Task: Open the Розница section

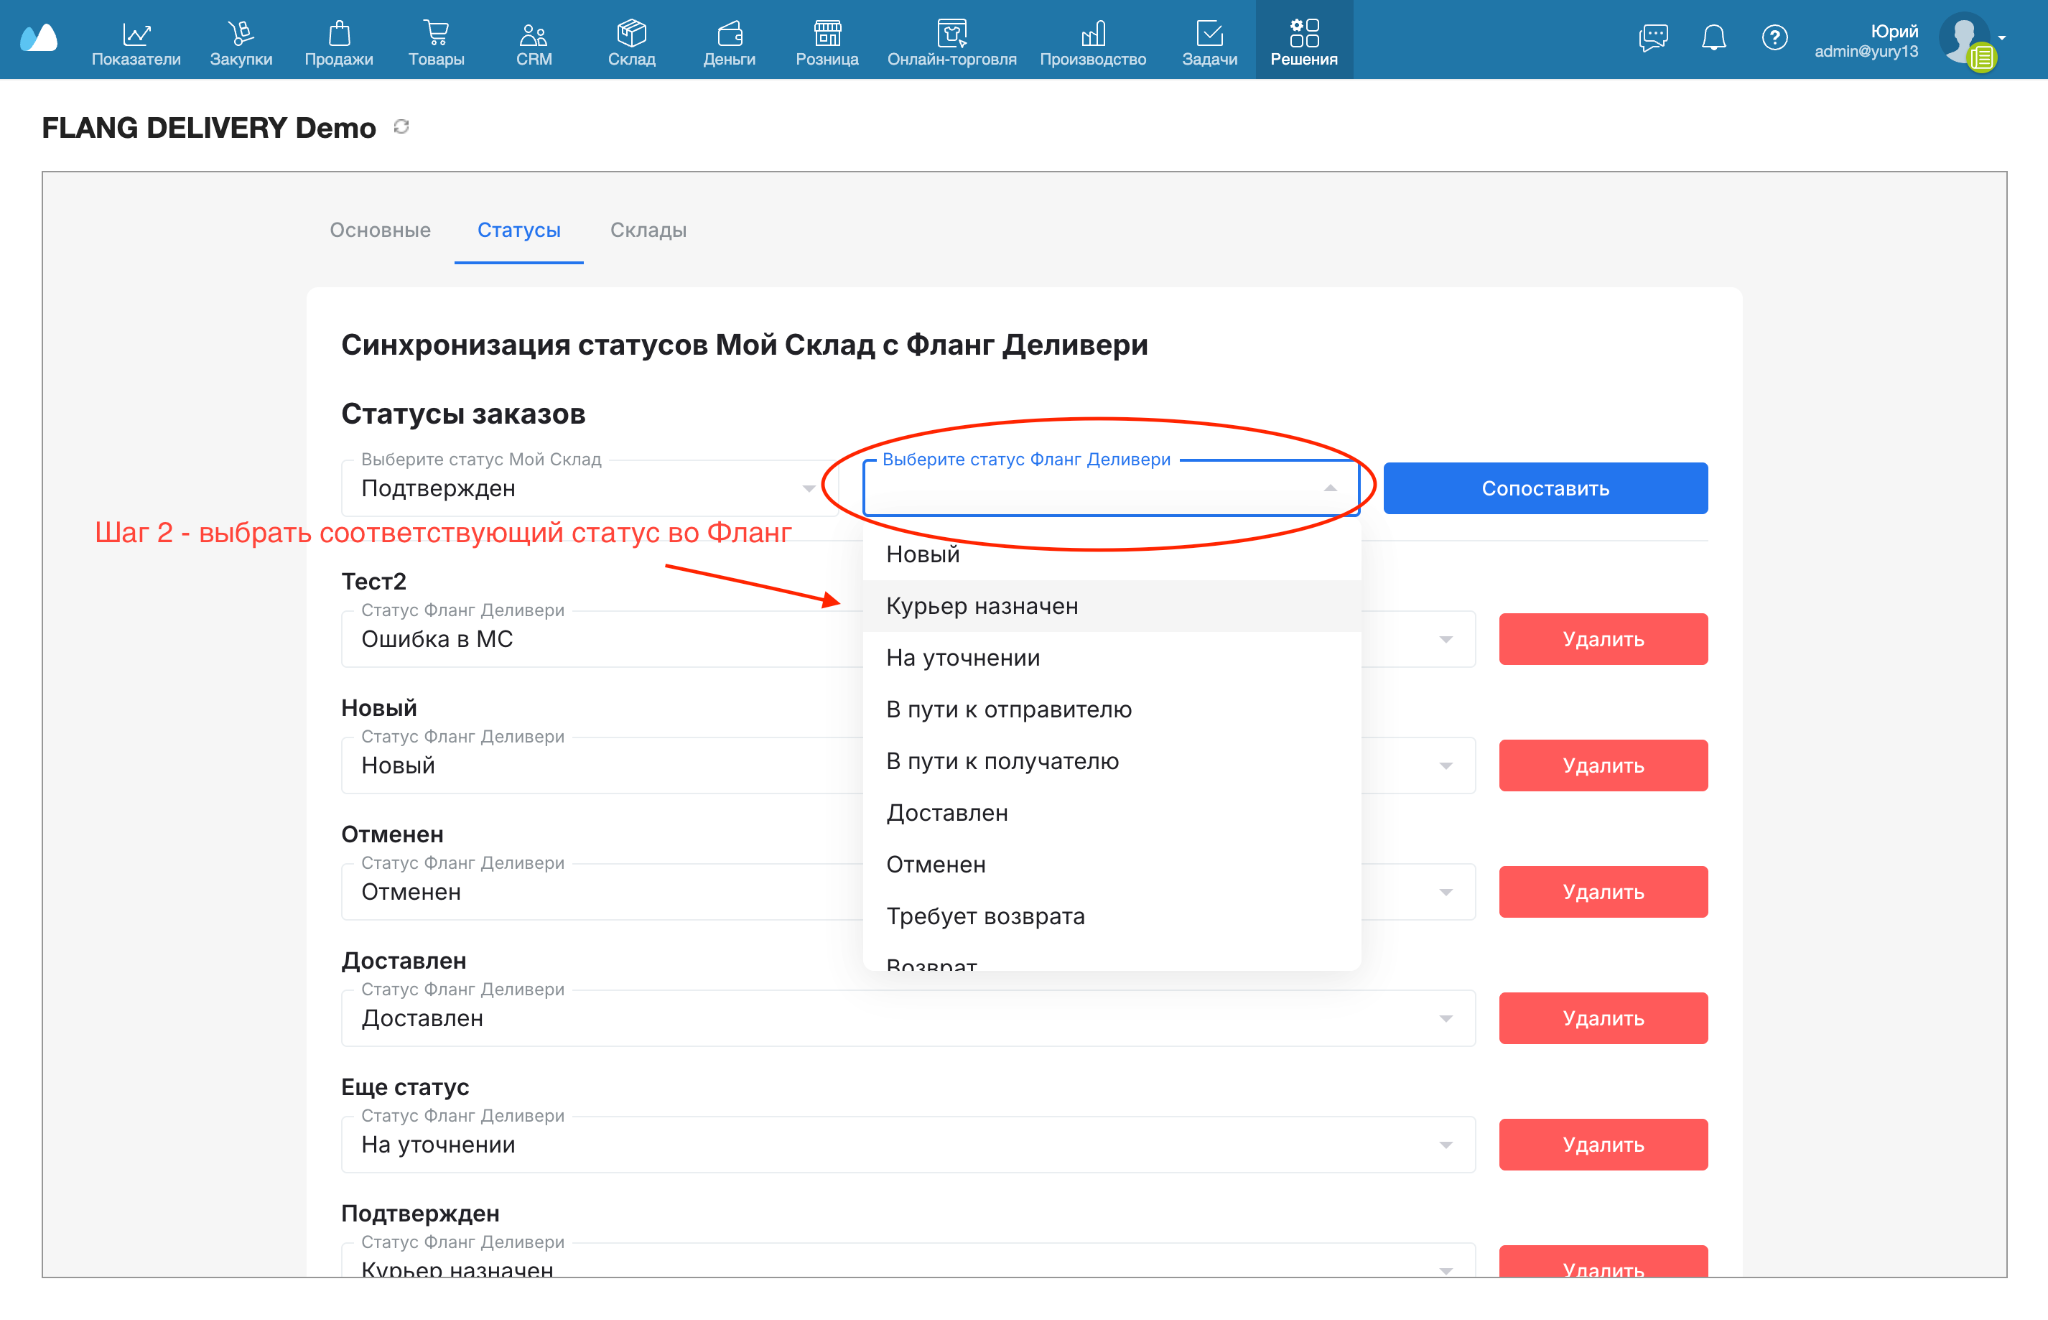Action: click(827, 44)
